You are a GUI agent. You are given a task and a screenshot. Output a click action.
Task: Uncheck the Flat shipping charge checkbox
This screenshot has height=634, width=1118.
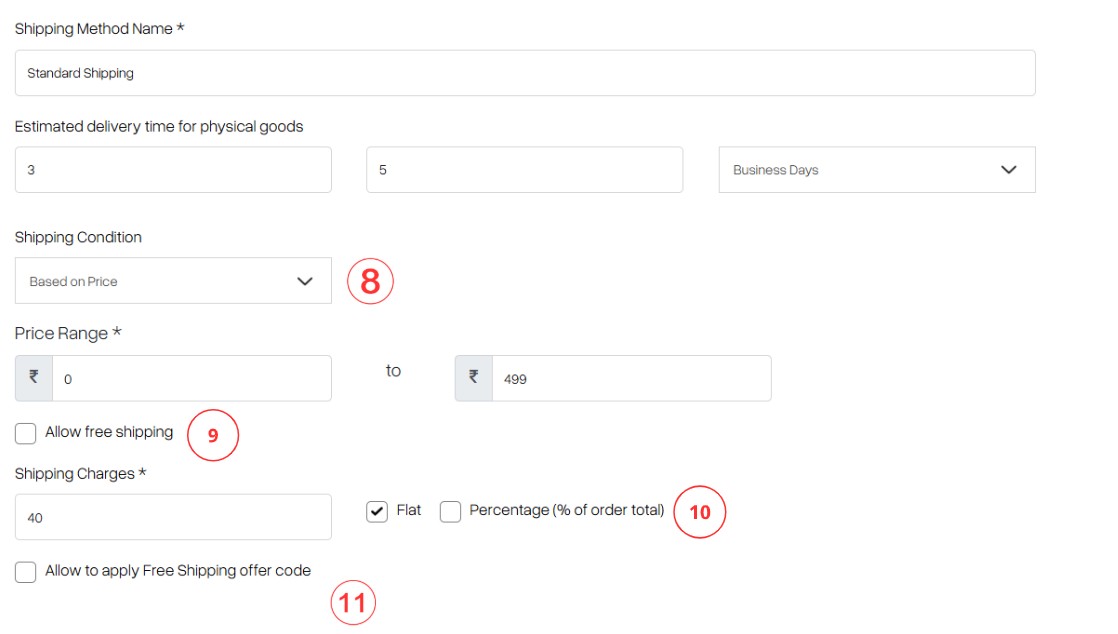click(376, 511)
